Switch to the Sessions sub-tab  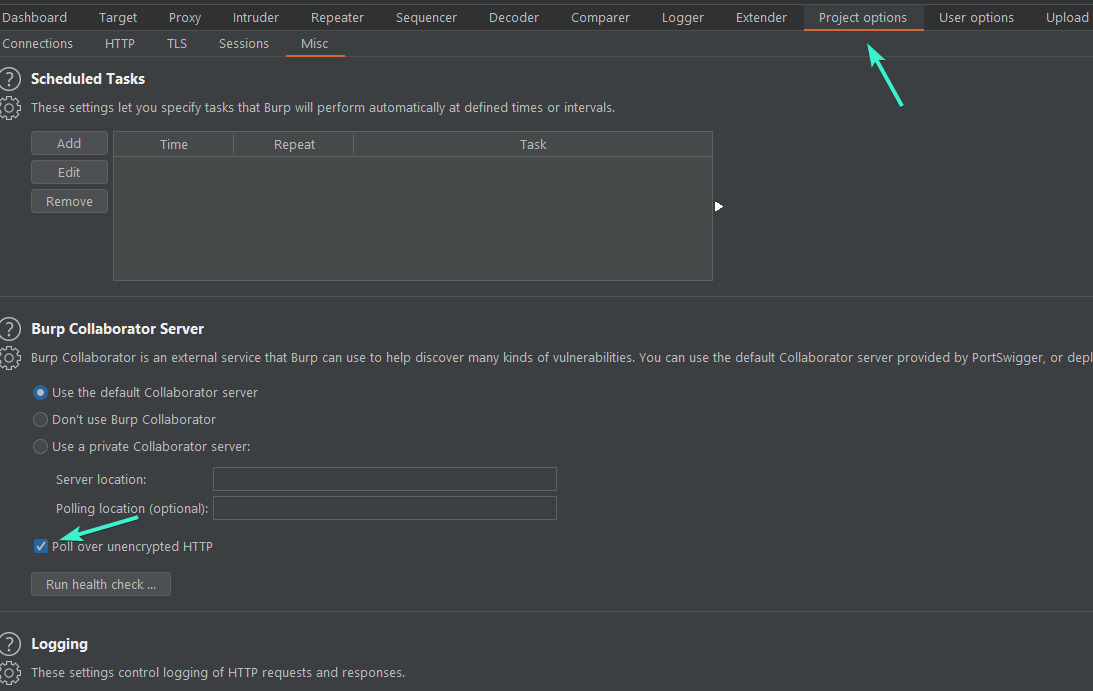click(x=243, y=43)
